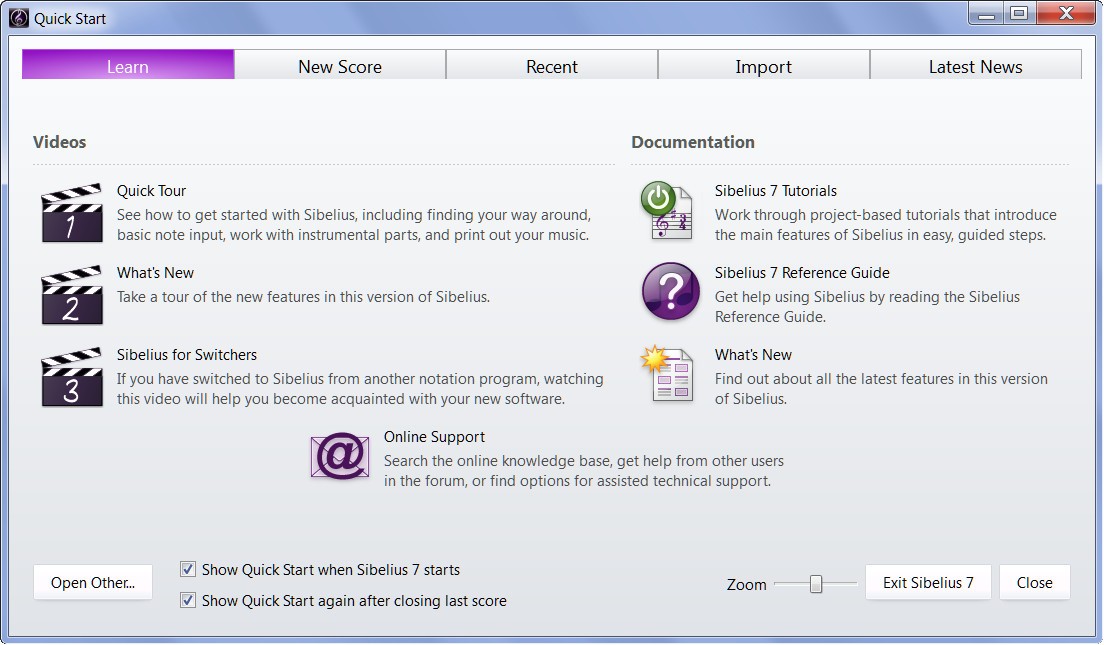The width and height of the screenshot is (1104, 645).
Task: Go to the Import tab
Action: tap(764, 65)
